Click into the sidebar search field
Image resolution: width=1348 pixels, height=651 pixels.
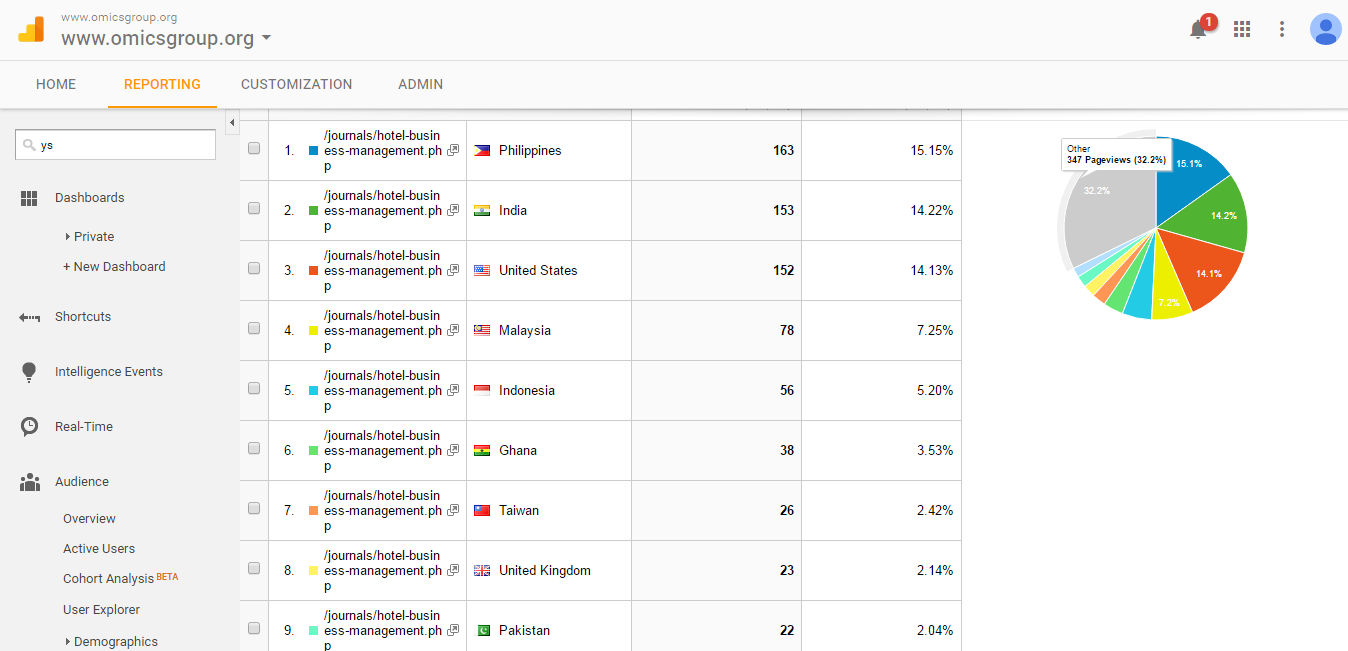116,145
